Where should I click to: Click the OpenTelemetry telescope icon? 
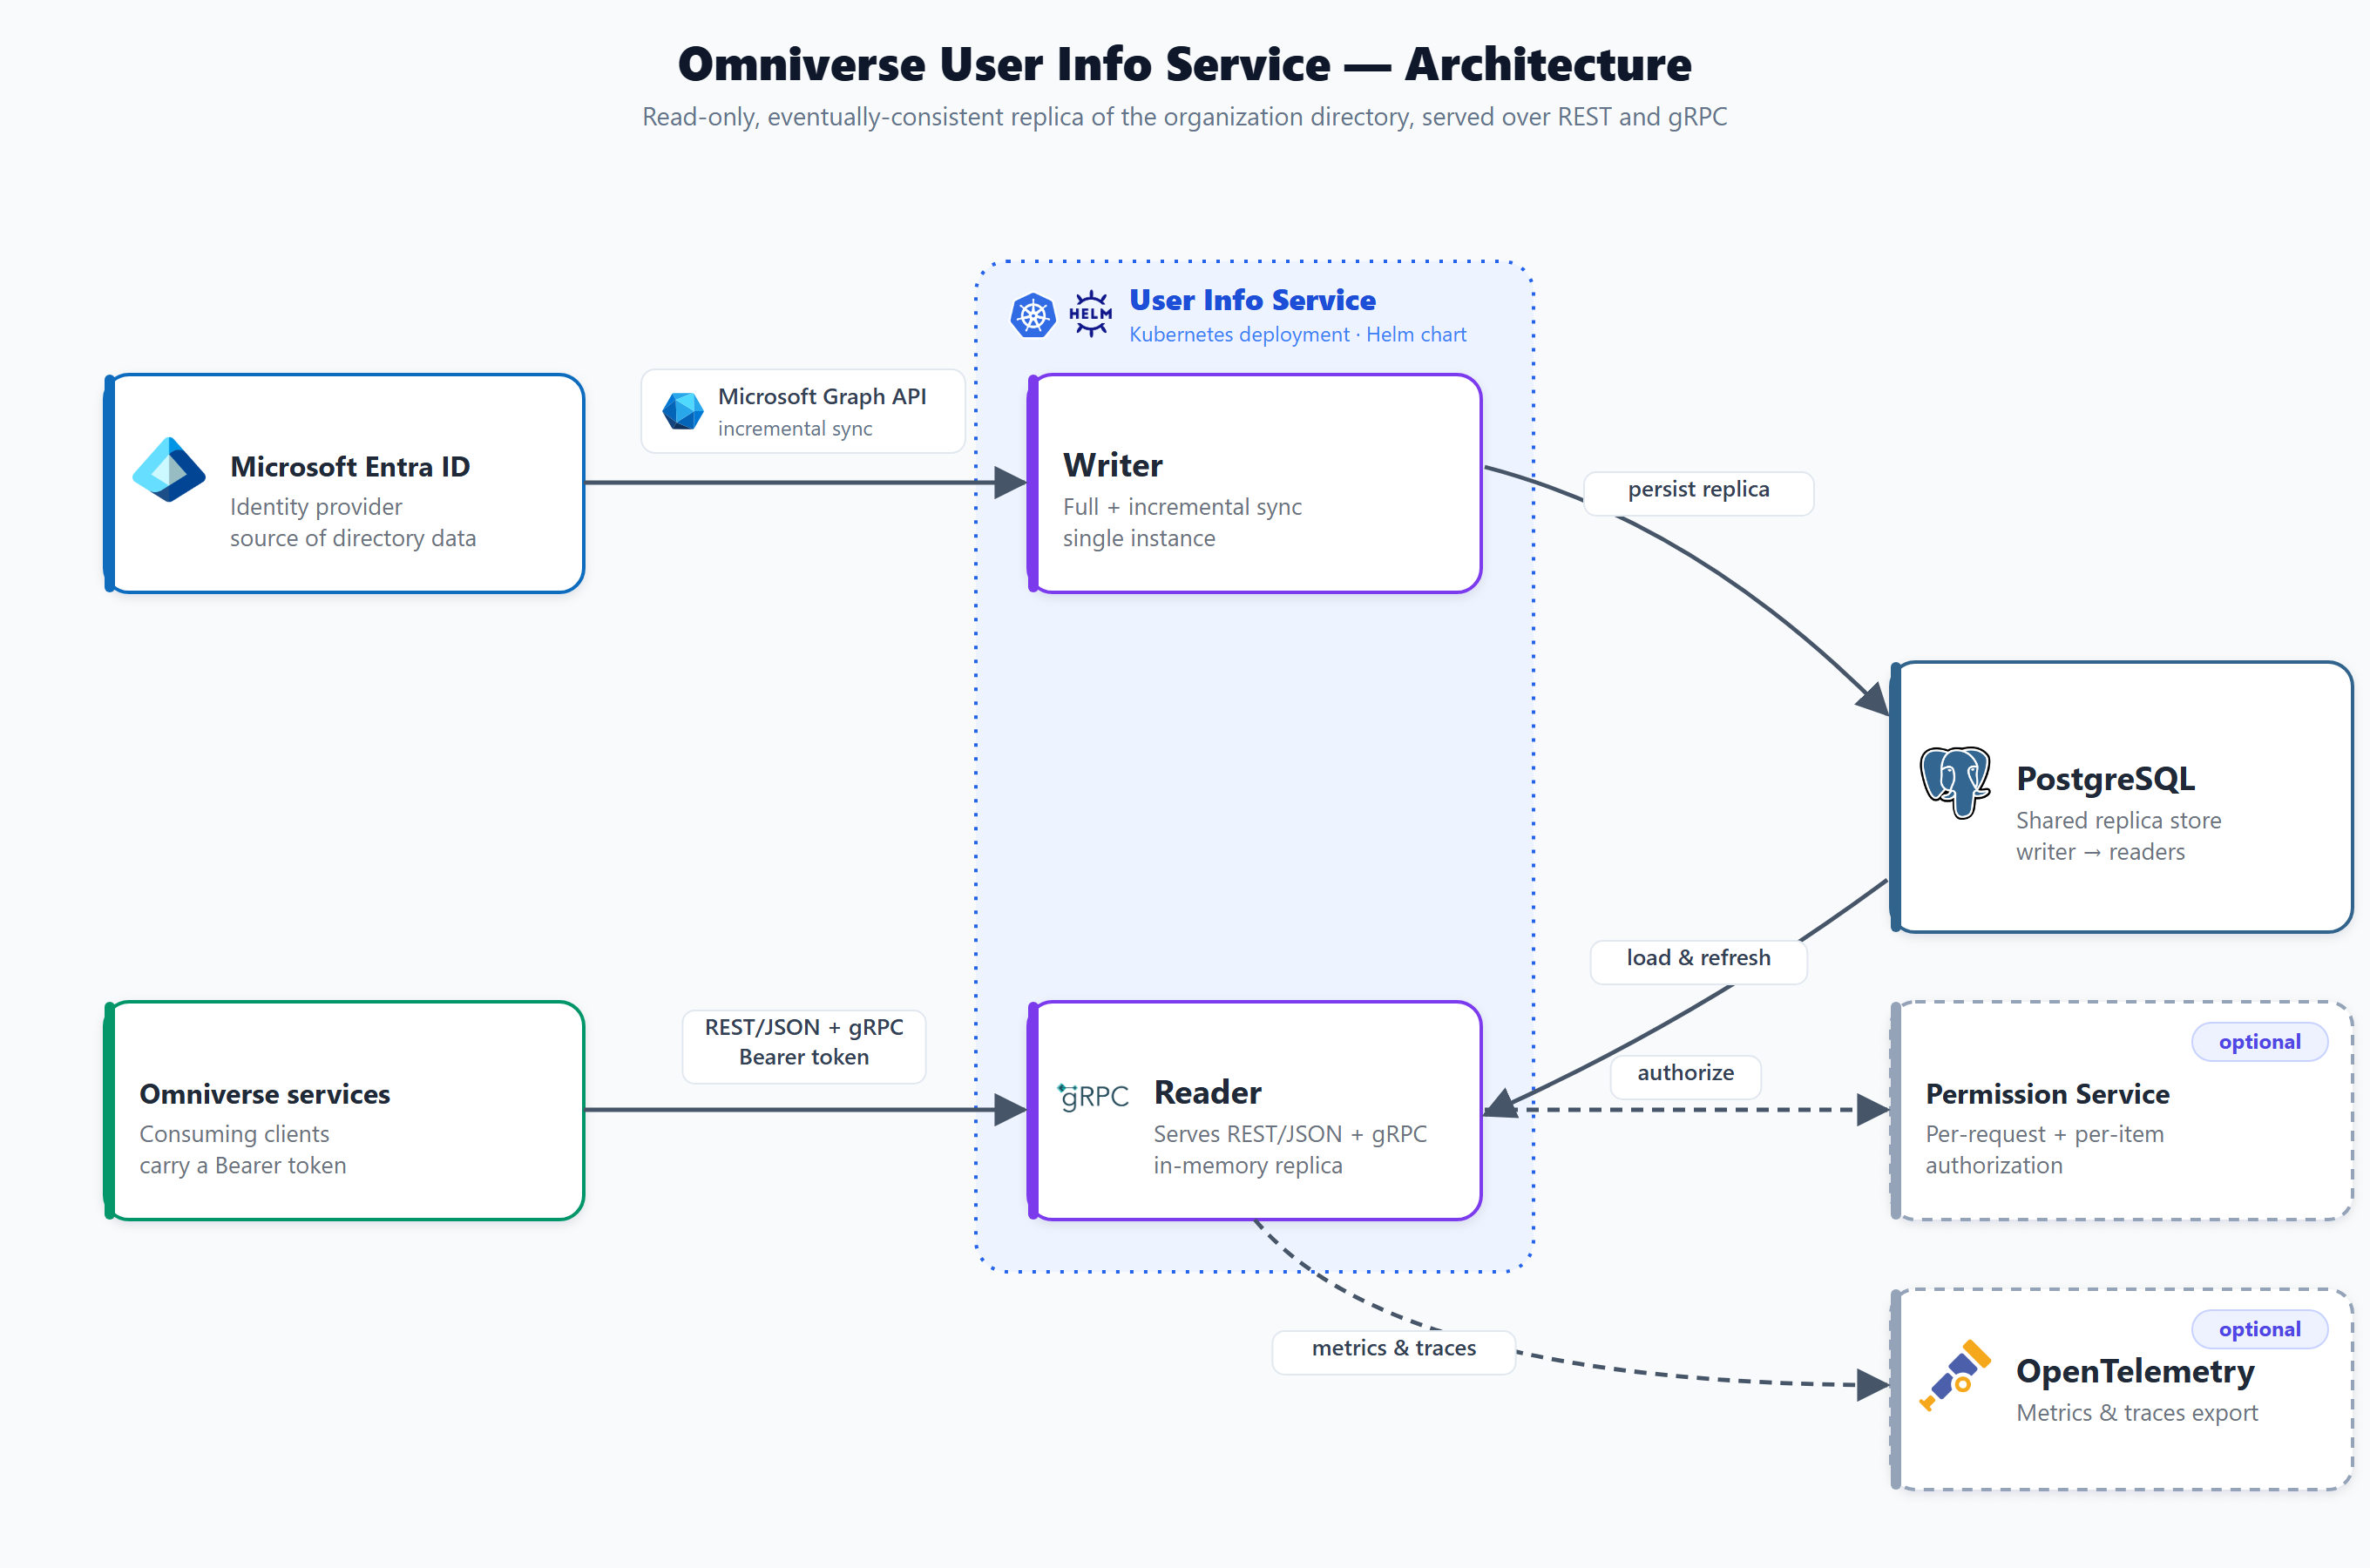click(1955, 1375)
